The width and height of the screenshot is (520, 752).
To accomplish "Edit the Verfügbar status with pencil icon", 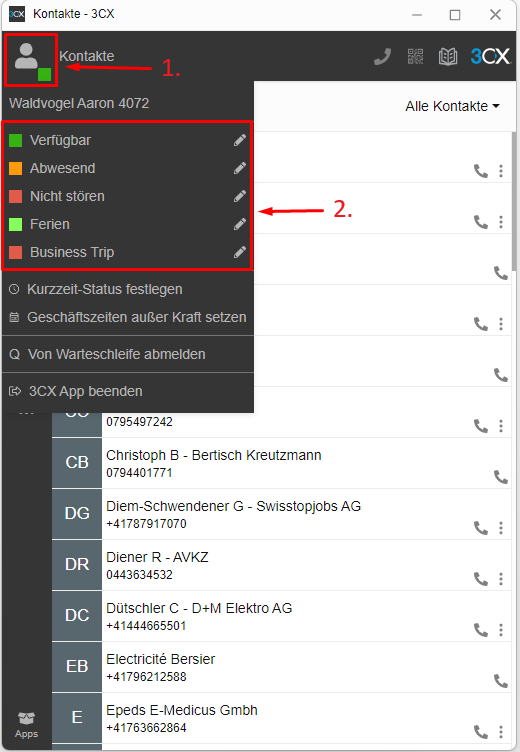I will (x=239, y=140).
